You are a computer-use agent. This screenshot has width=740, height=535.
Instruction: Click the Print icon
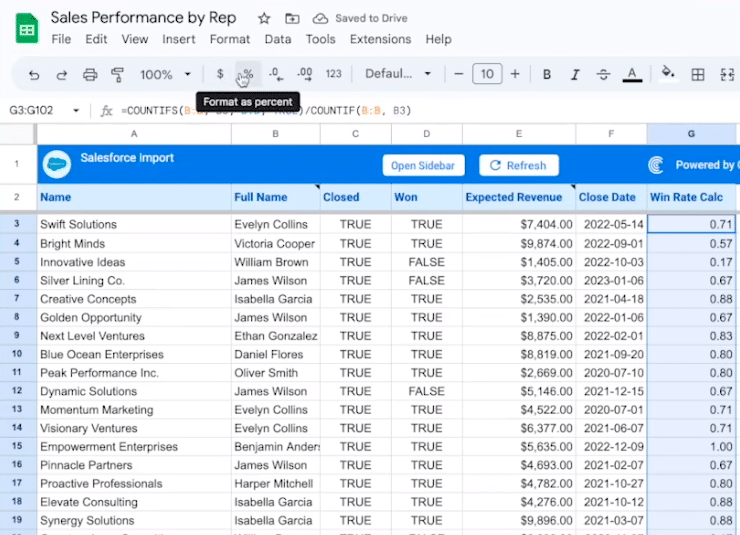90,74
